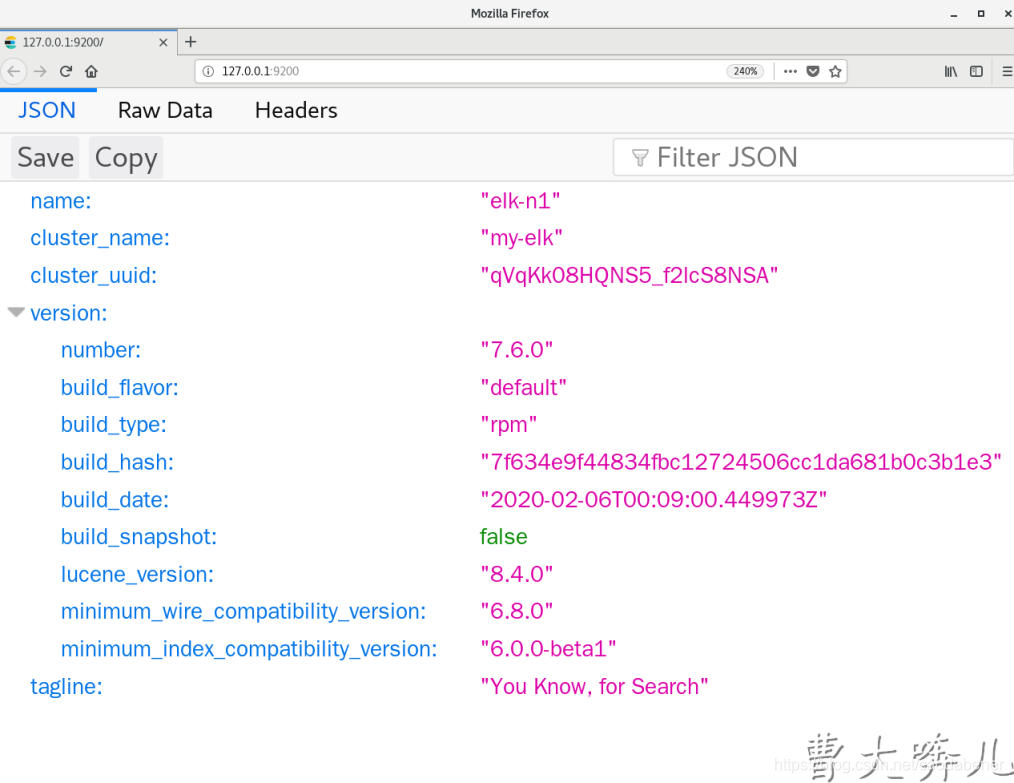The image size is (1014, 783).
Task: Select the tagline key
Action: 67,686
